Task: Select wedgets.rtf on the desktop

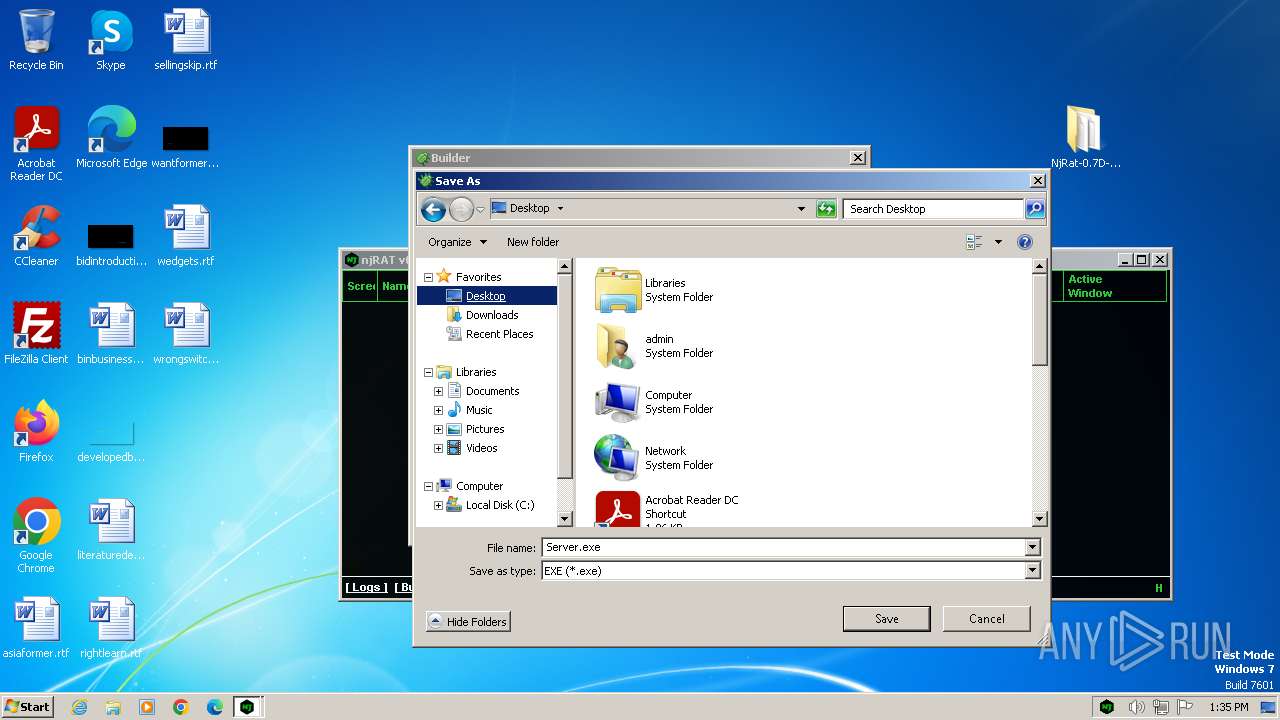Action: pyautogui.click(x=186, y=236)
